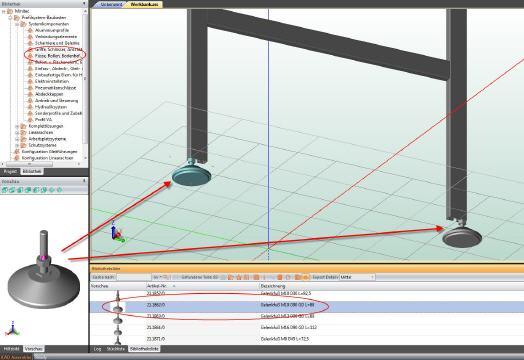The image size is (524, 360).
Task: Click the Hydrauliksystem category icon
Action: click(30, 107)
